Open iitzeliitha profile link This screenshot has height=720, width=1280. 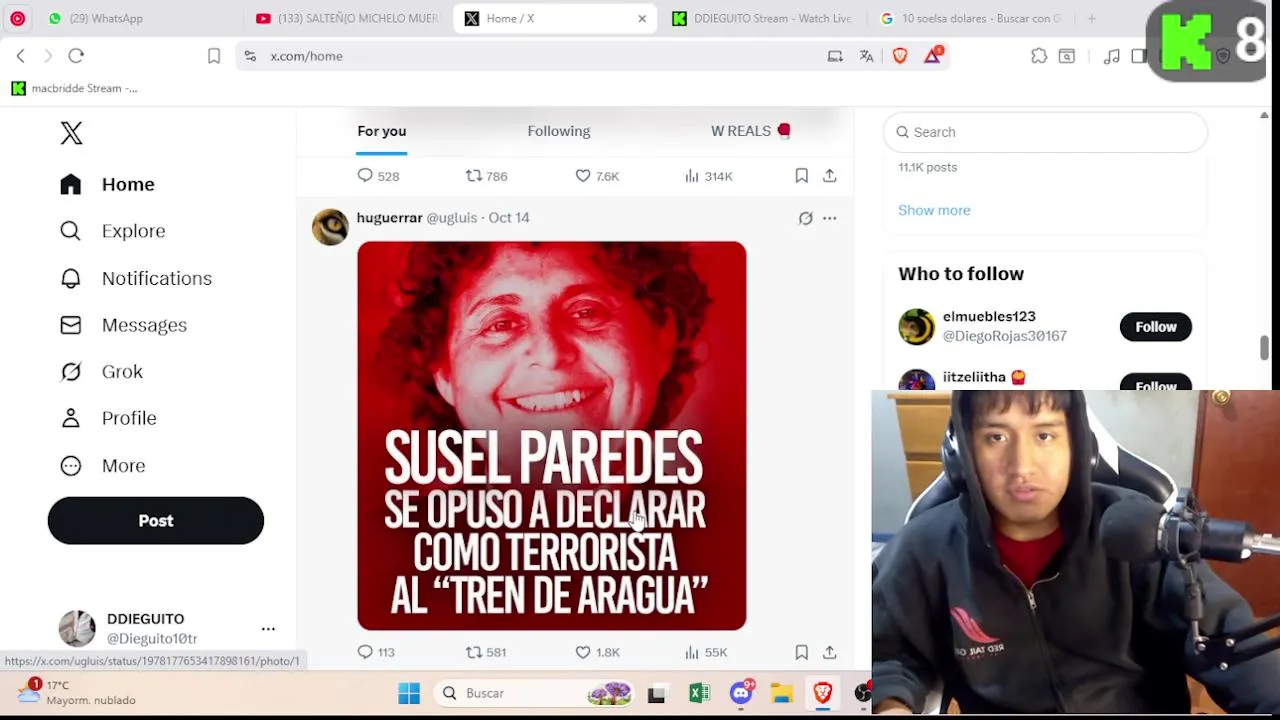point(984,377)
